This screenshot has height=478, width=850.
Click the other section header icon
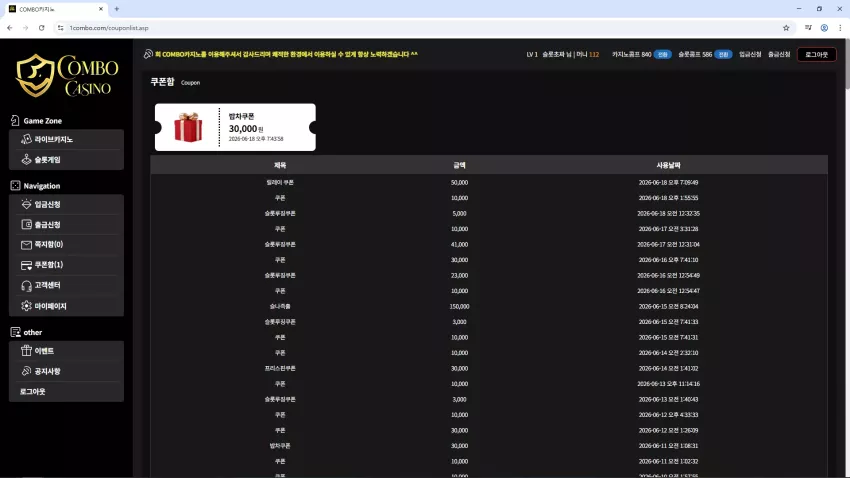point(15,332)
